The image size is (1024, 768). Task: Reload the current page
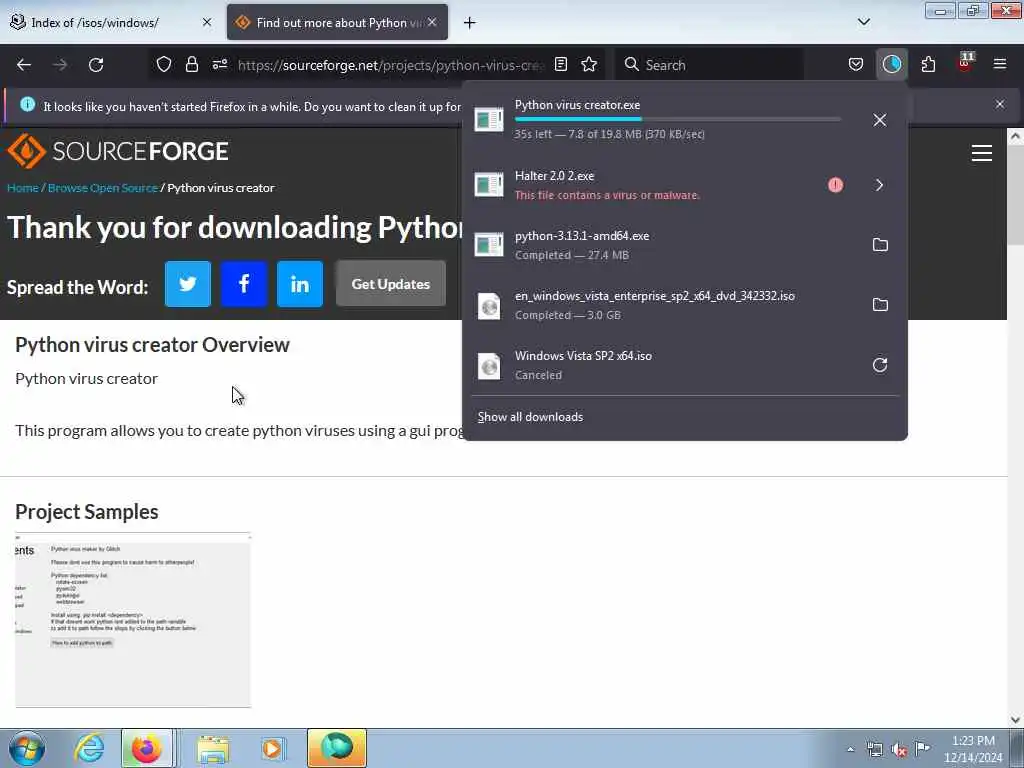(x=96, y=65)
